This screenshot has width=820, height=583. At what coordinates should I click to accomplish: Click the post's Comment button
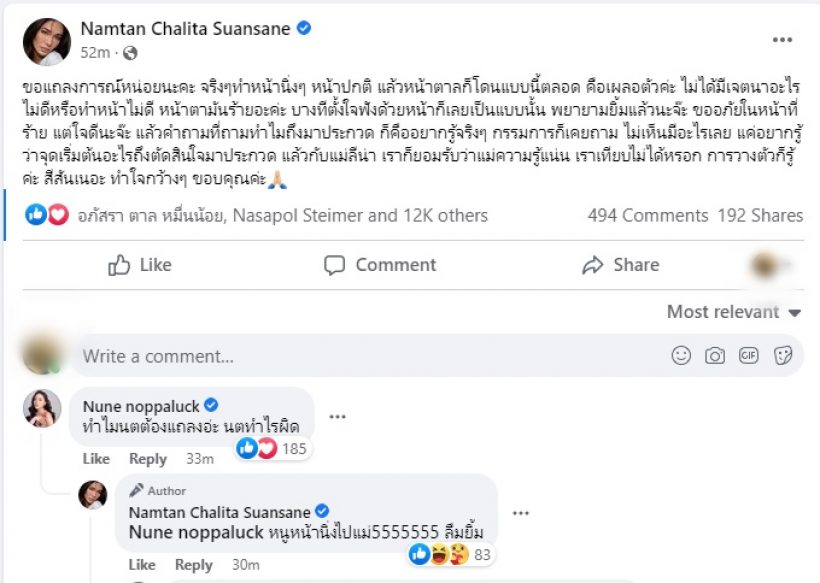380,265
